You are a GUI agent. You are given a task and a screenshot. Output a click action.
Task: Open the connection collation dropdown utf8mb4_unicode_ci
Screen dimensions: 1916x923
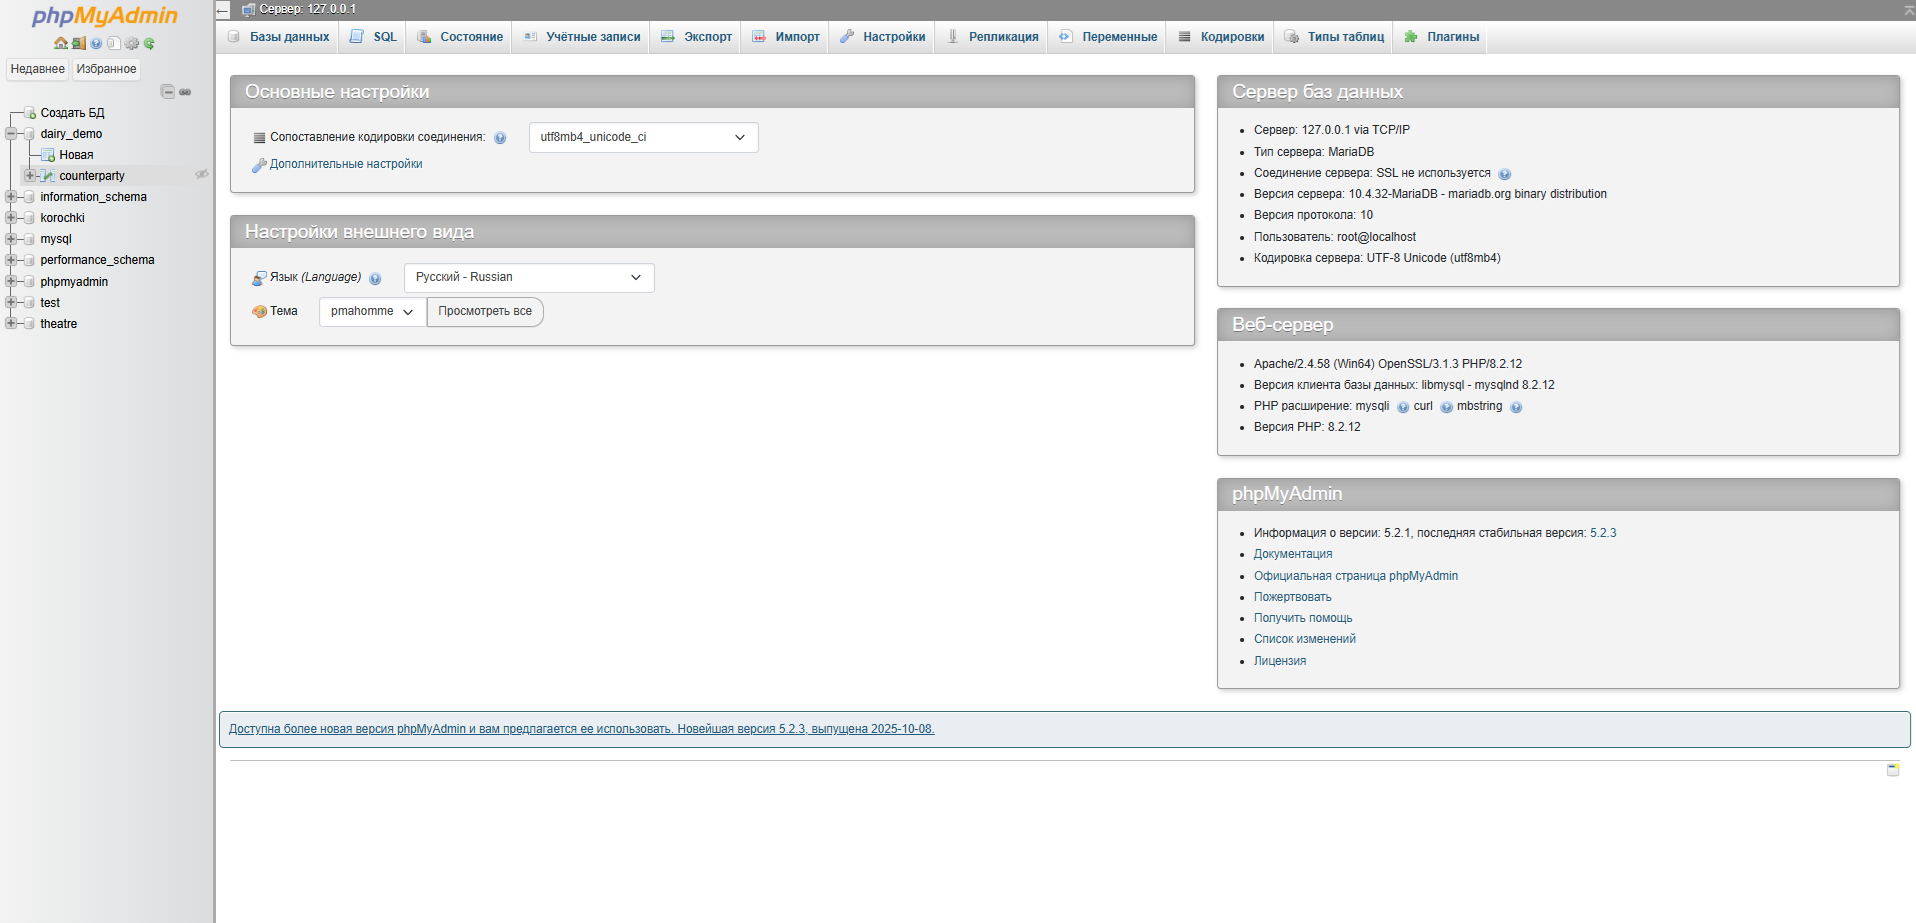pos(643,137)
